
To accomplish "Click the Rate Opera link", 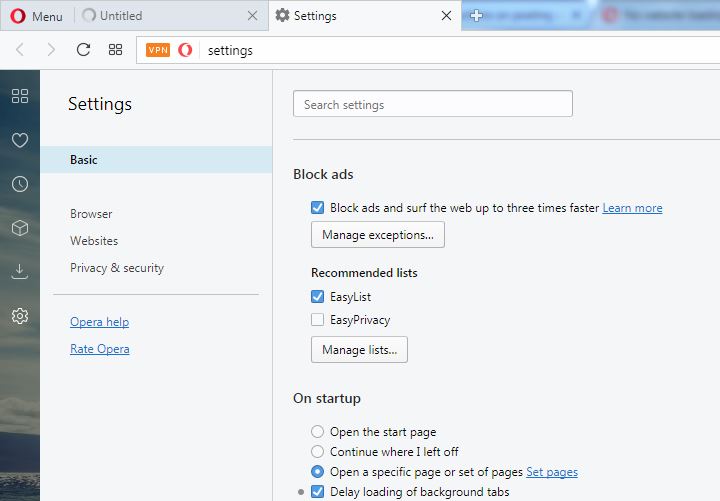I will pos(100,349).
